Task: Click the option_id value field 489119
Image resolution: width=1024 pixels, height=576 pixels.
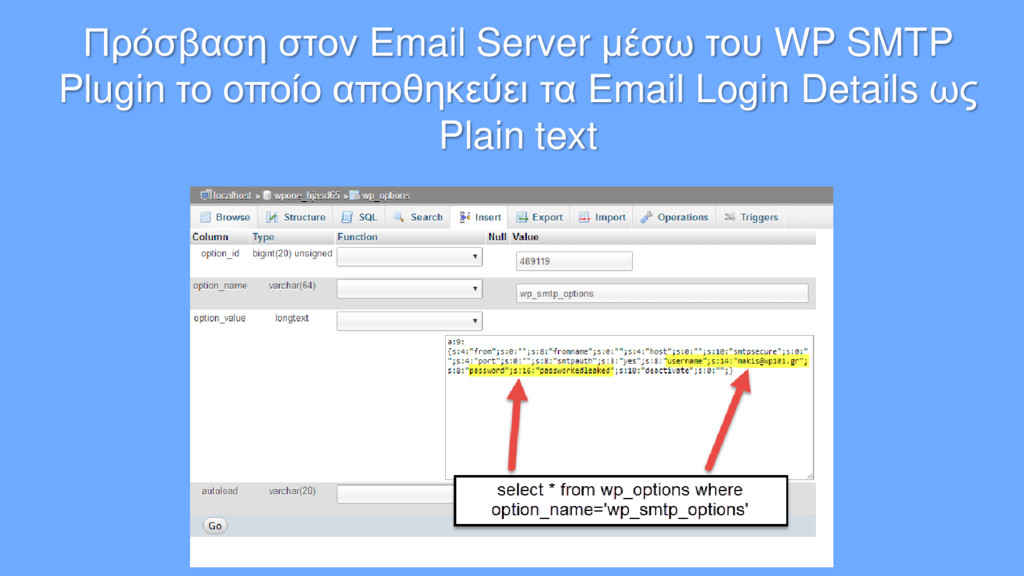Action: click(x=574, y=261)
